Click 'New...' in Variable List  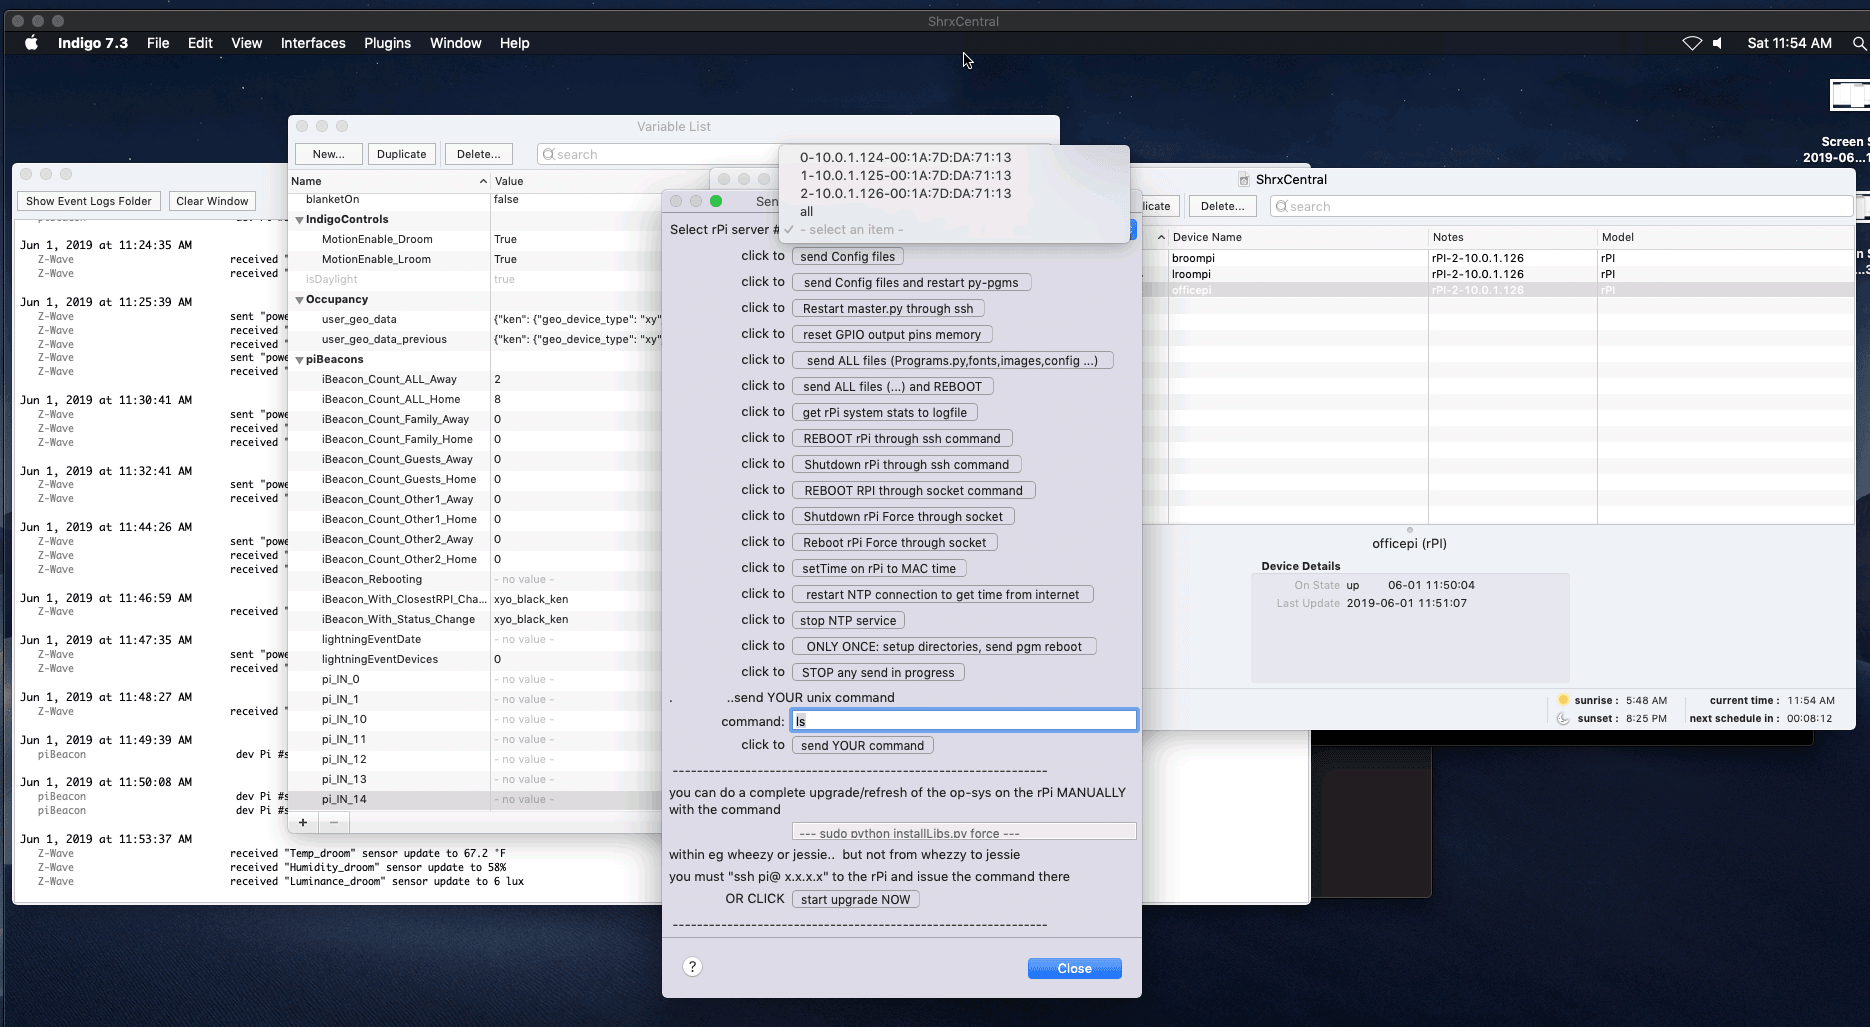(x=328, y=154)
